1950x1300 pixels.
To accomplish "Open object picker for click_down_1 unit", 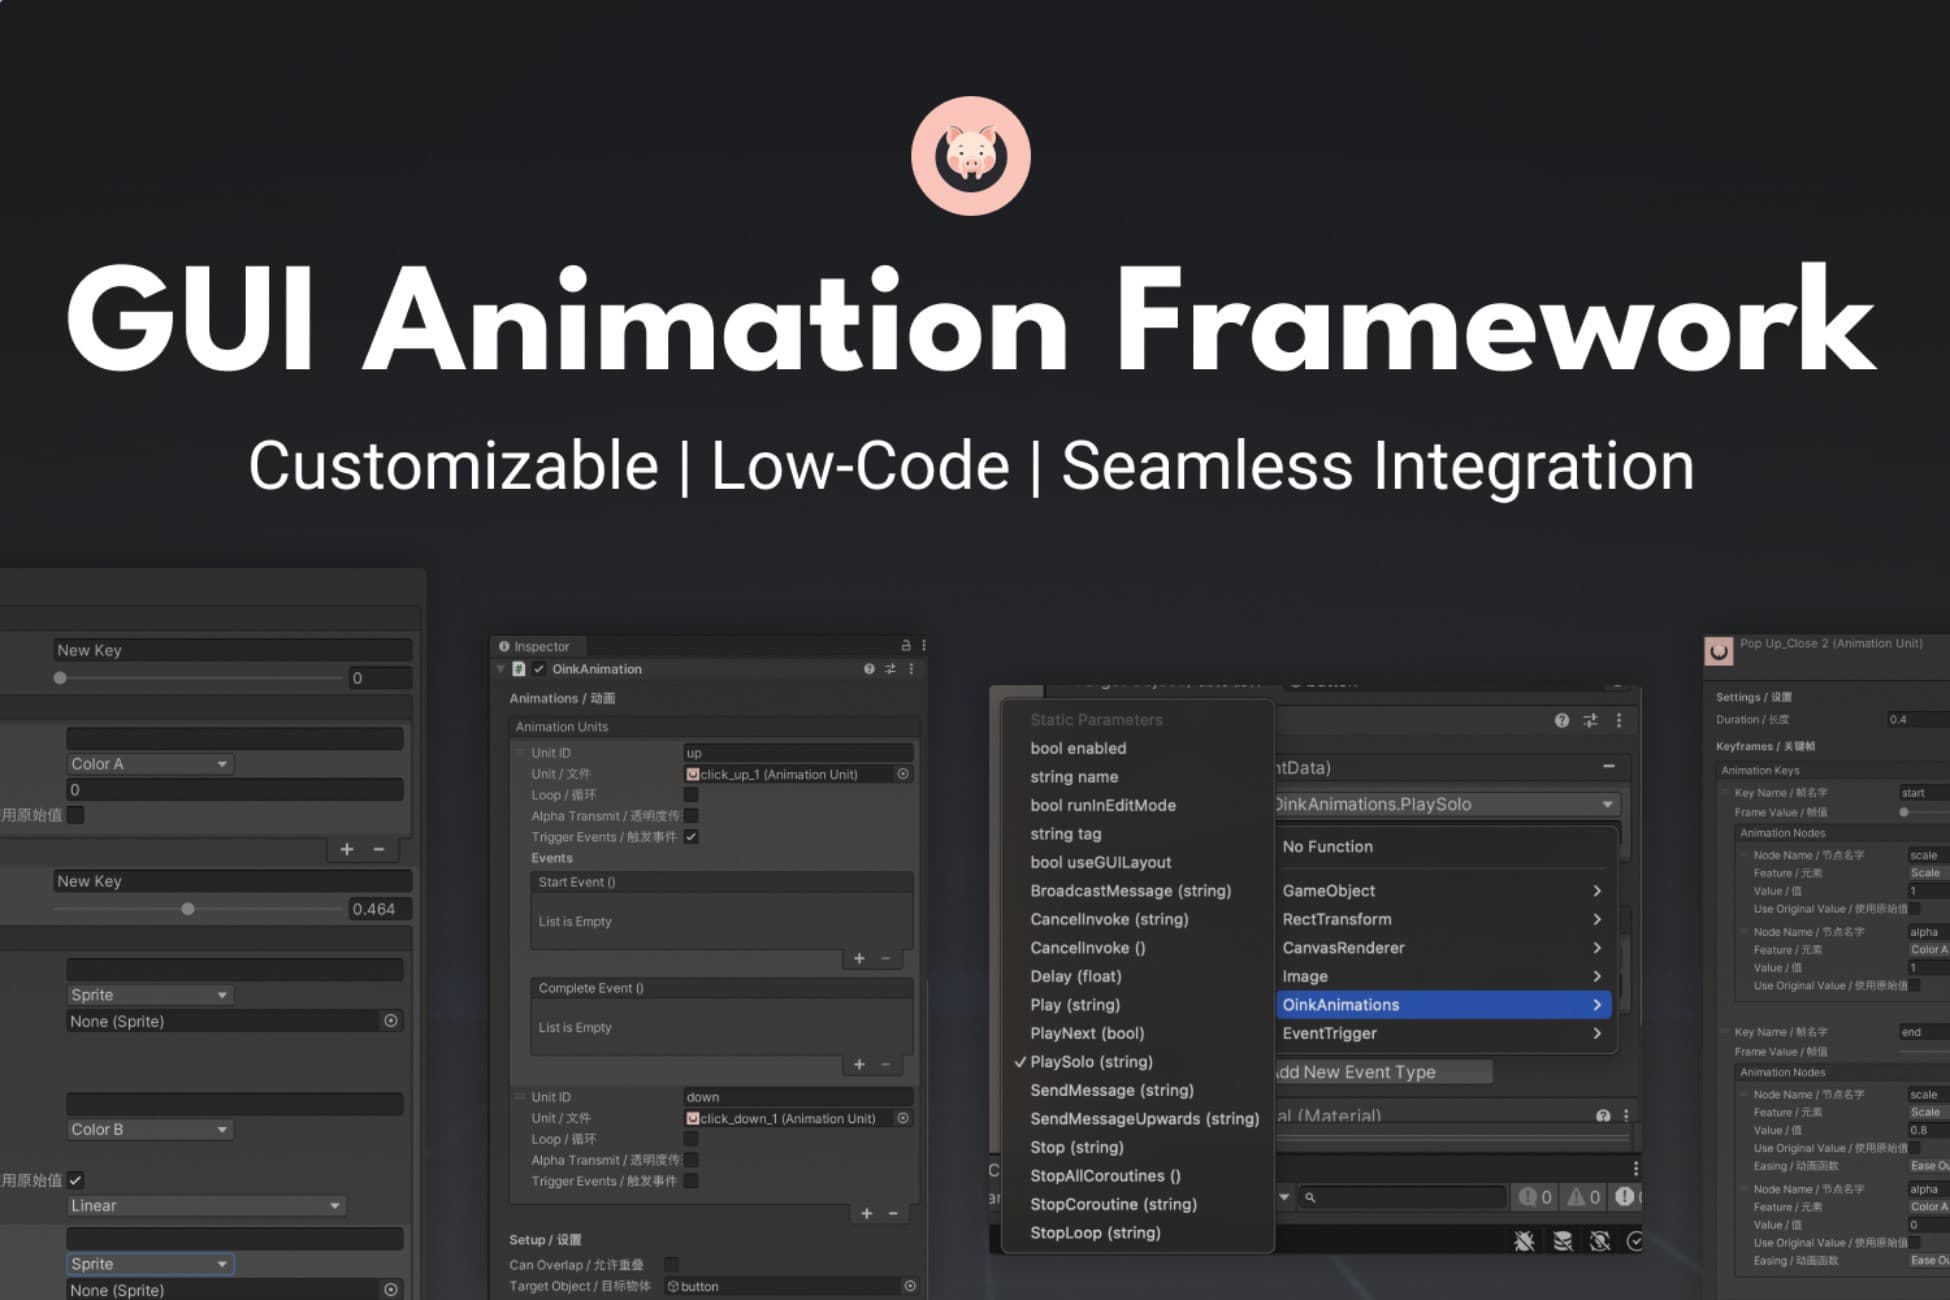I will tap(903, 1118).
